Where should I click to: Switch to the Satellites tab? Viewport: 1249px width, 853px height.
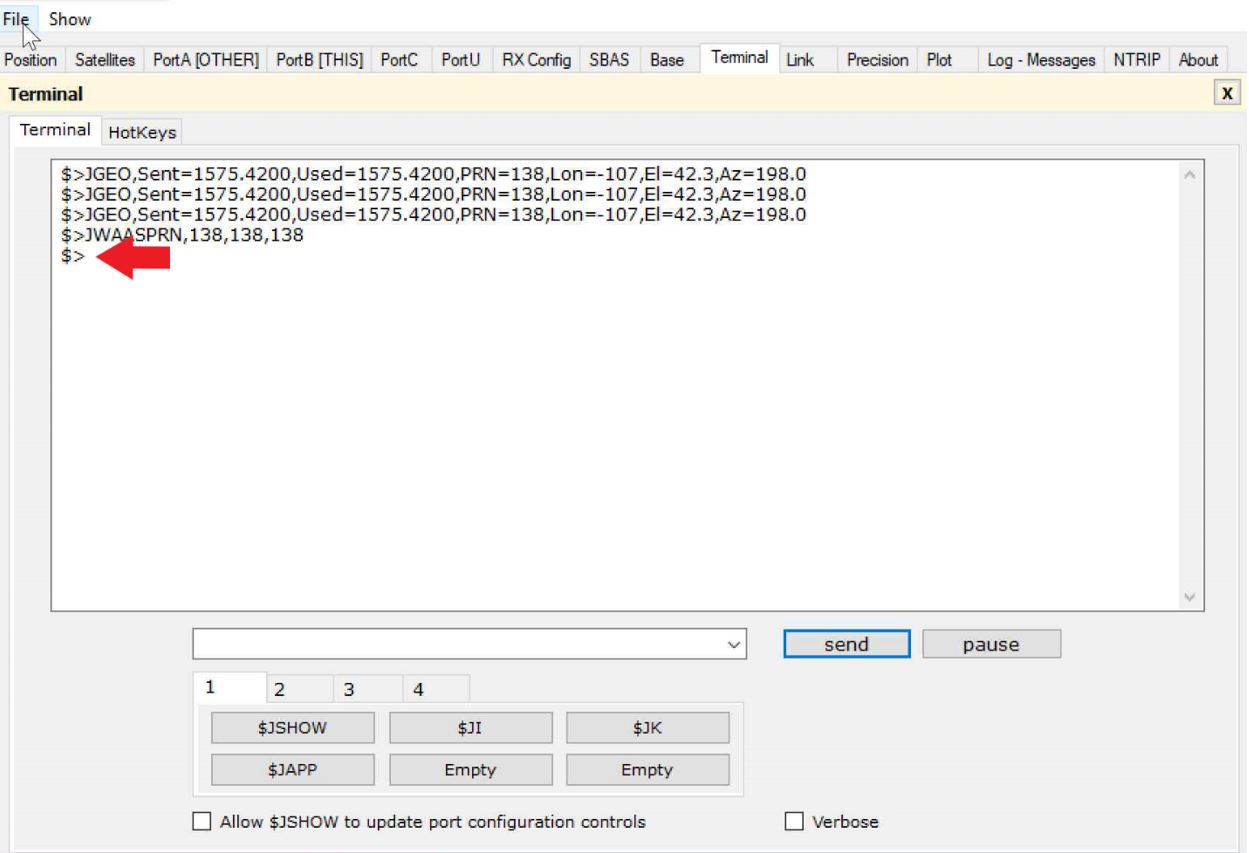(105, 60)
